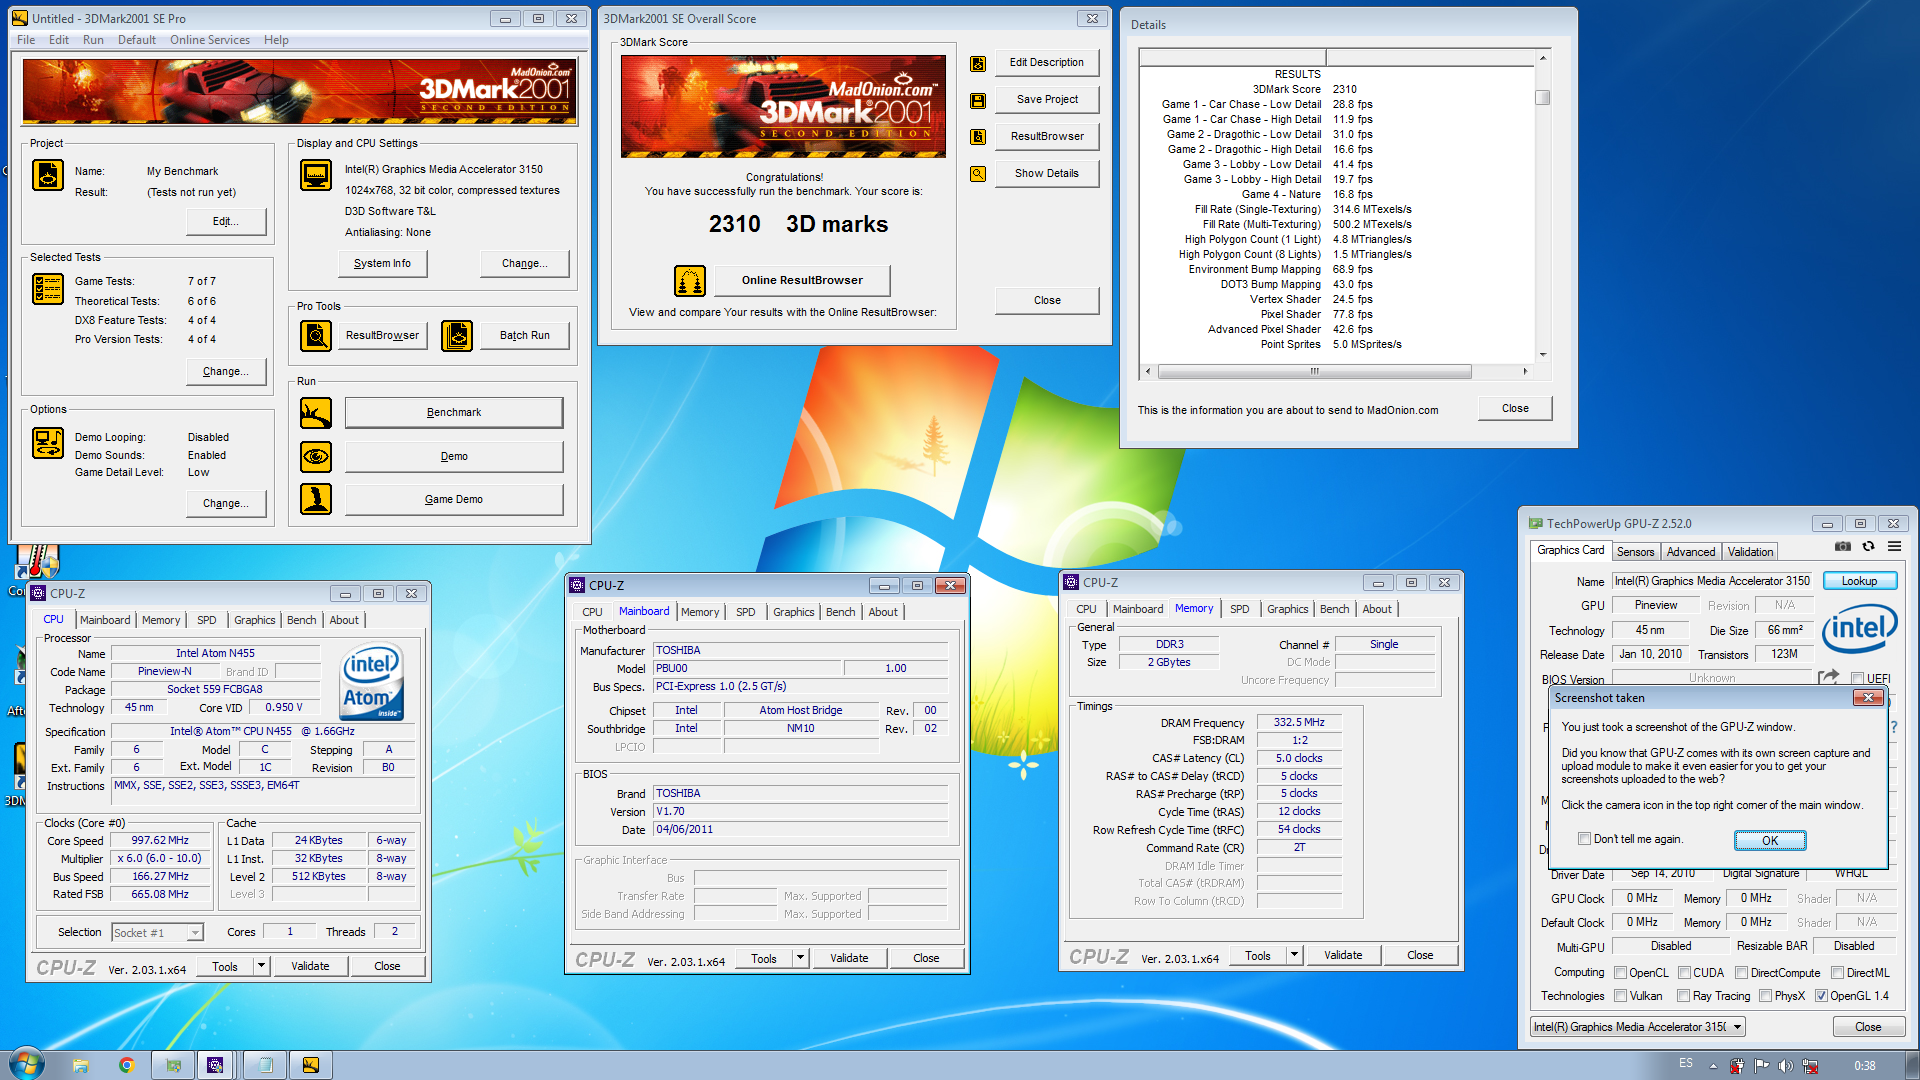Switch to the Advanced tab in GPU-Z
This screenshot has width=1920, height=1080.
1691,551
